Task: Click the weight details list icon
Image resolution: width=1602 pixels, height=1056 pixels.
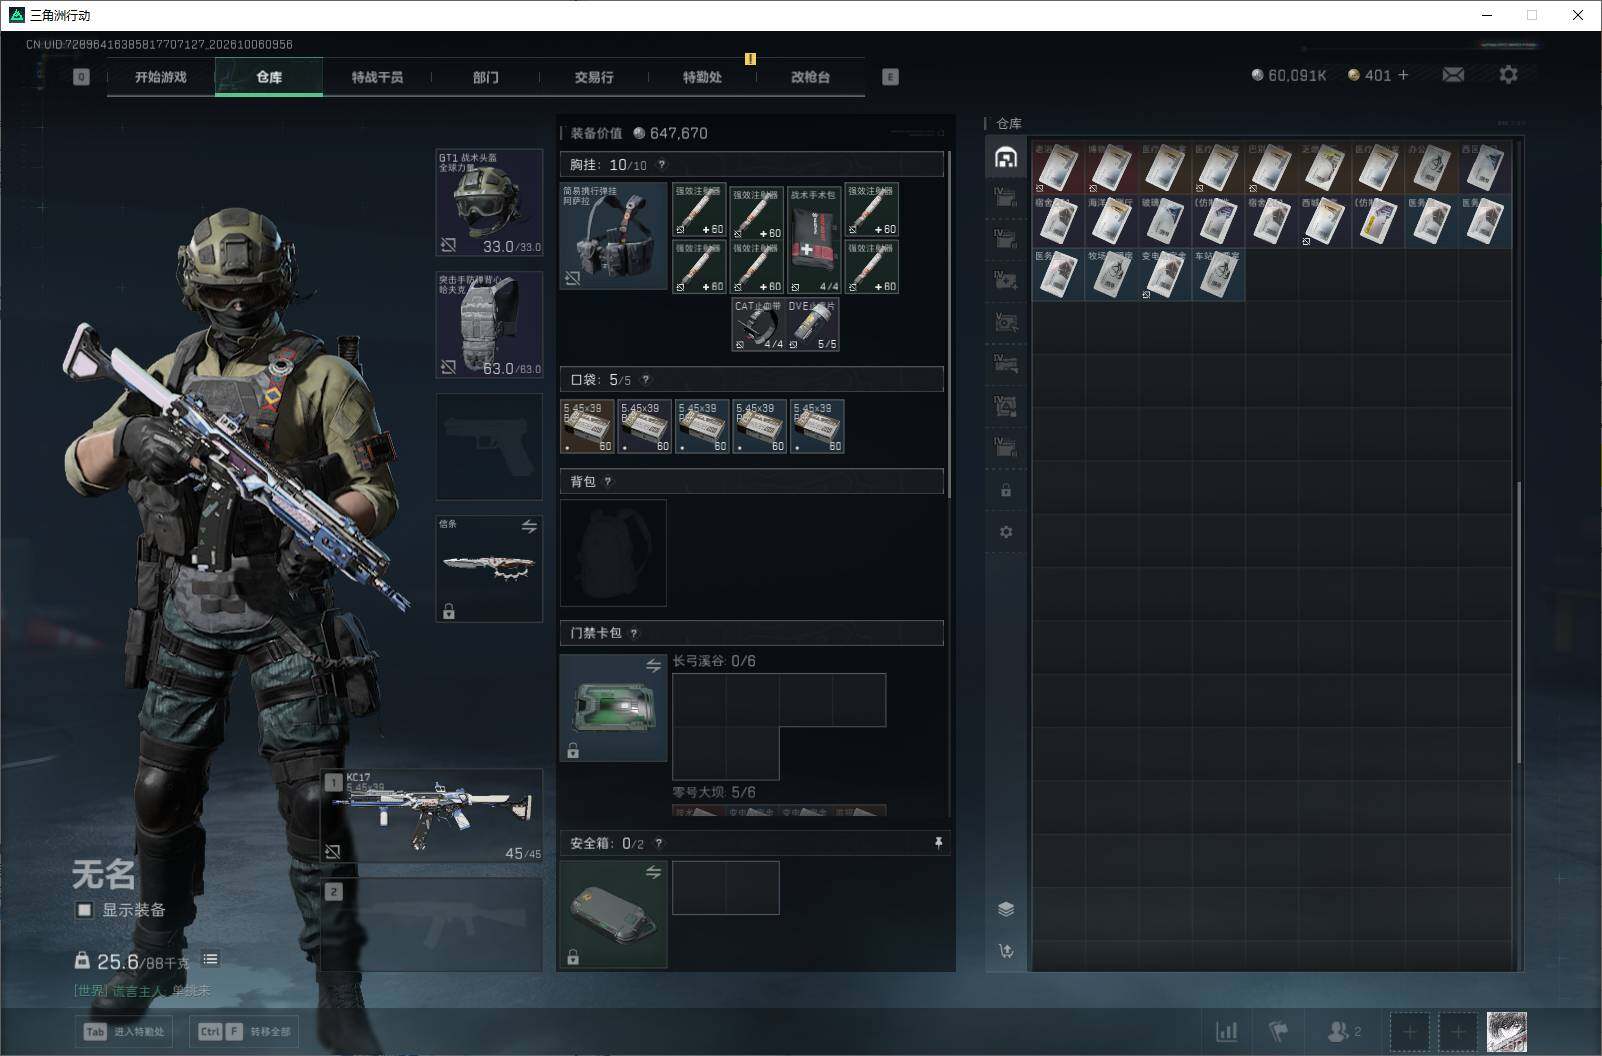Action: click(x=210, y=959)
